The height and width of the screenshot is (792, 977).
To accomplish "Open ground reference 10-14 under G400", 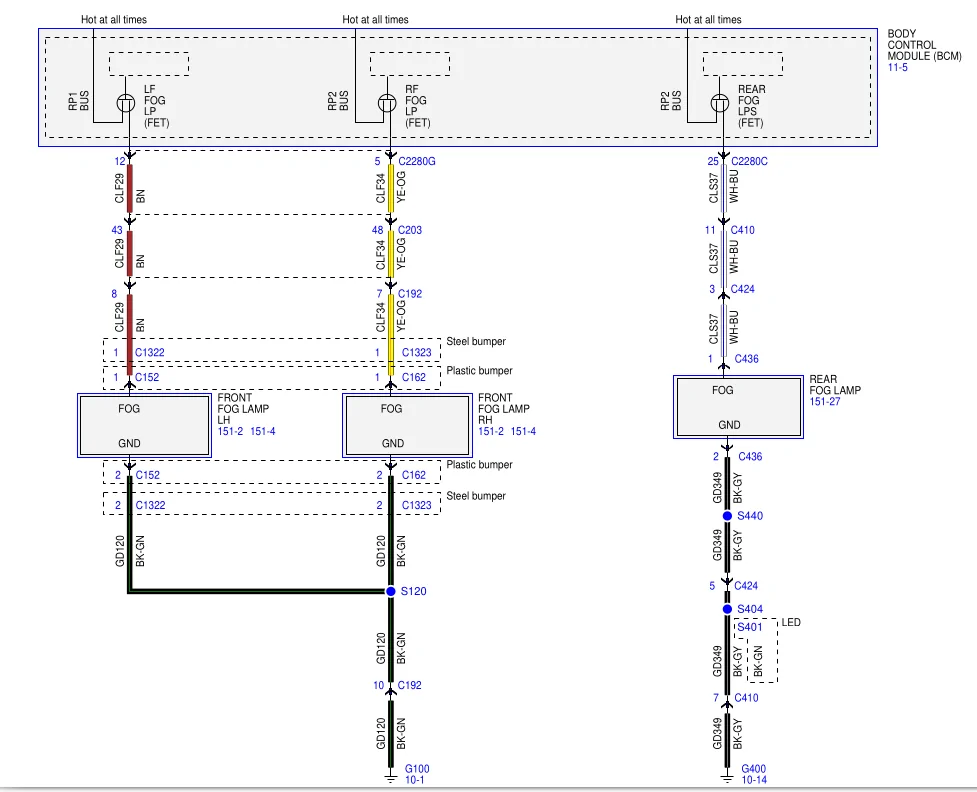I will click(754, 780).
